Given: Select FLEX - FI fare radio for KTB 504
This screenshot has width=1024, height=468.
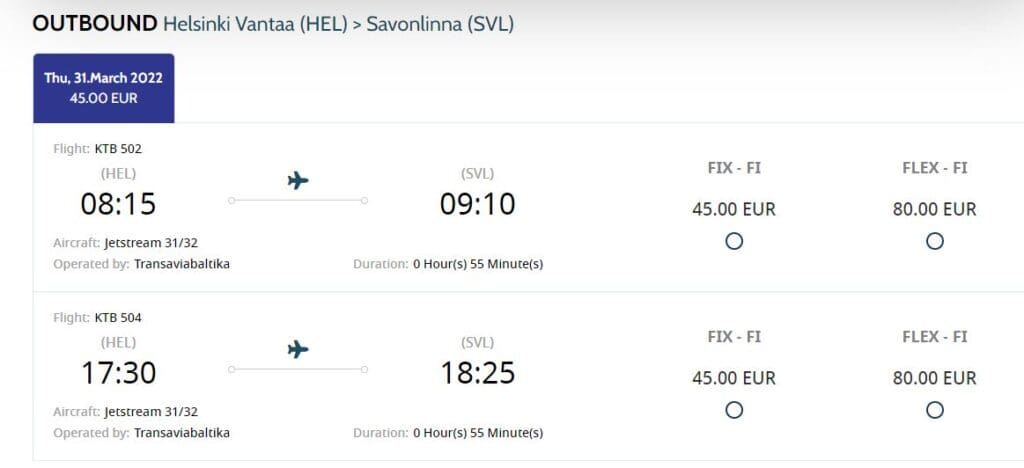Looking at the screenshot, I should pyautogui.click(x=934, y=410).
